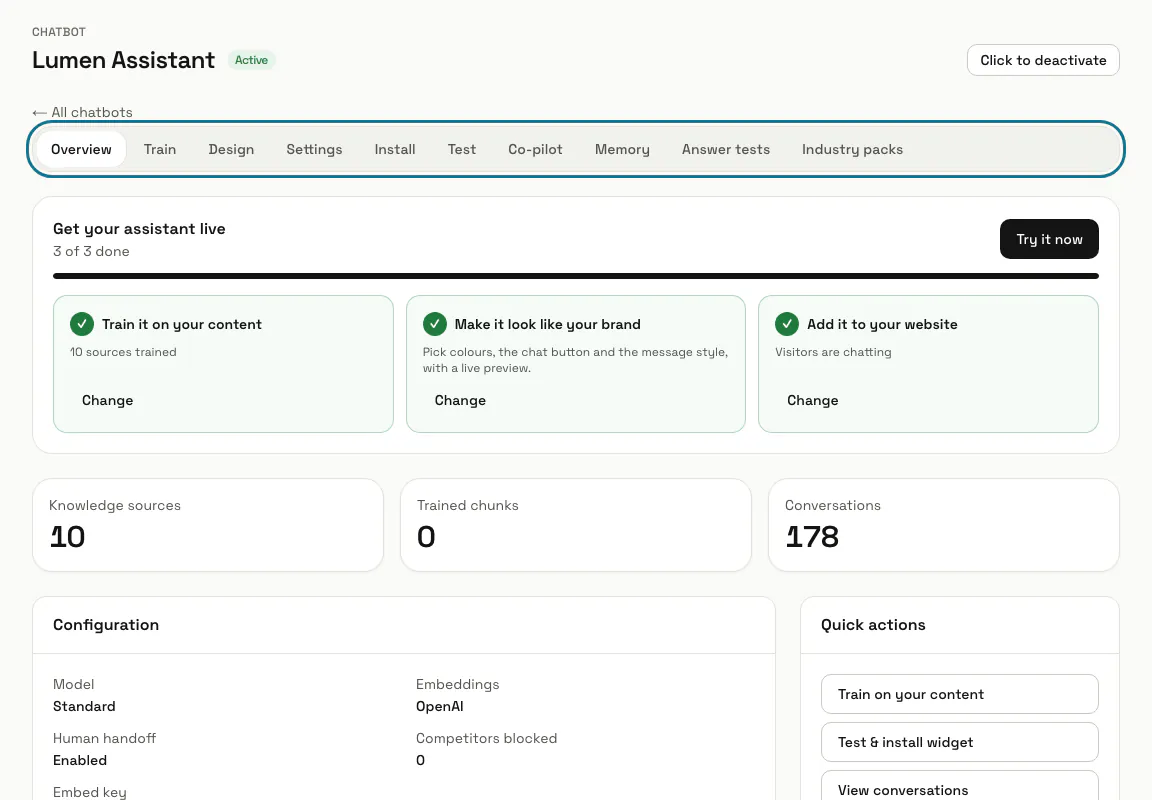Click the Knowledge sources stat card

pyautogui.click(x=208, y=525)
